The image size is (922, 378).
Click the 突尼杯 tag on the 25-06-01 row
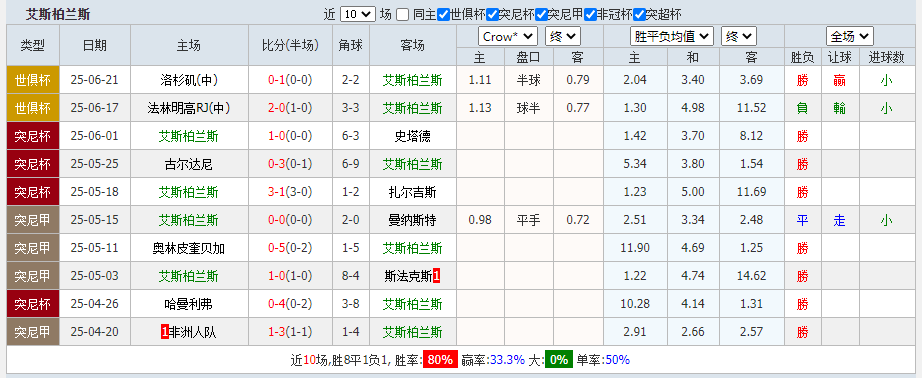pyautogui.click(x=32, y=136)
